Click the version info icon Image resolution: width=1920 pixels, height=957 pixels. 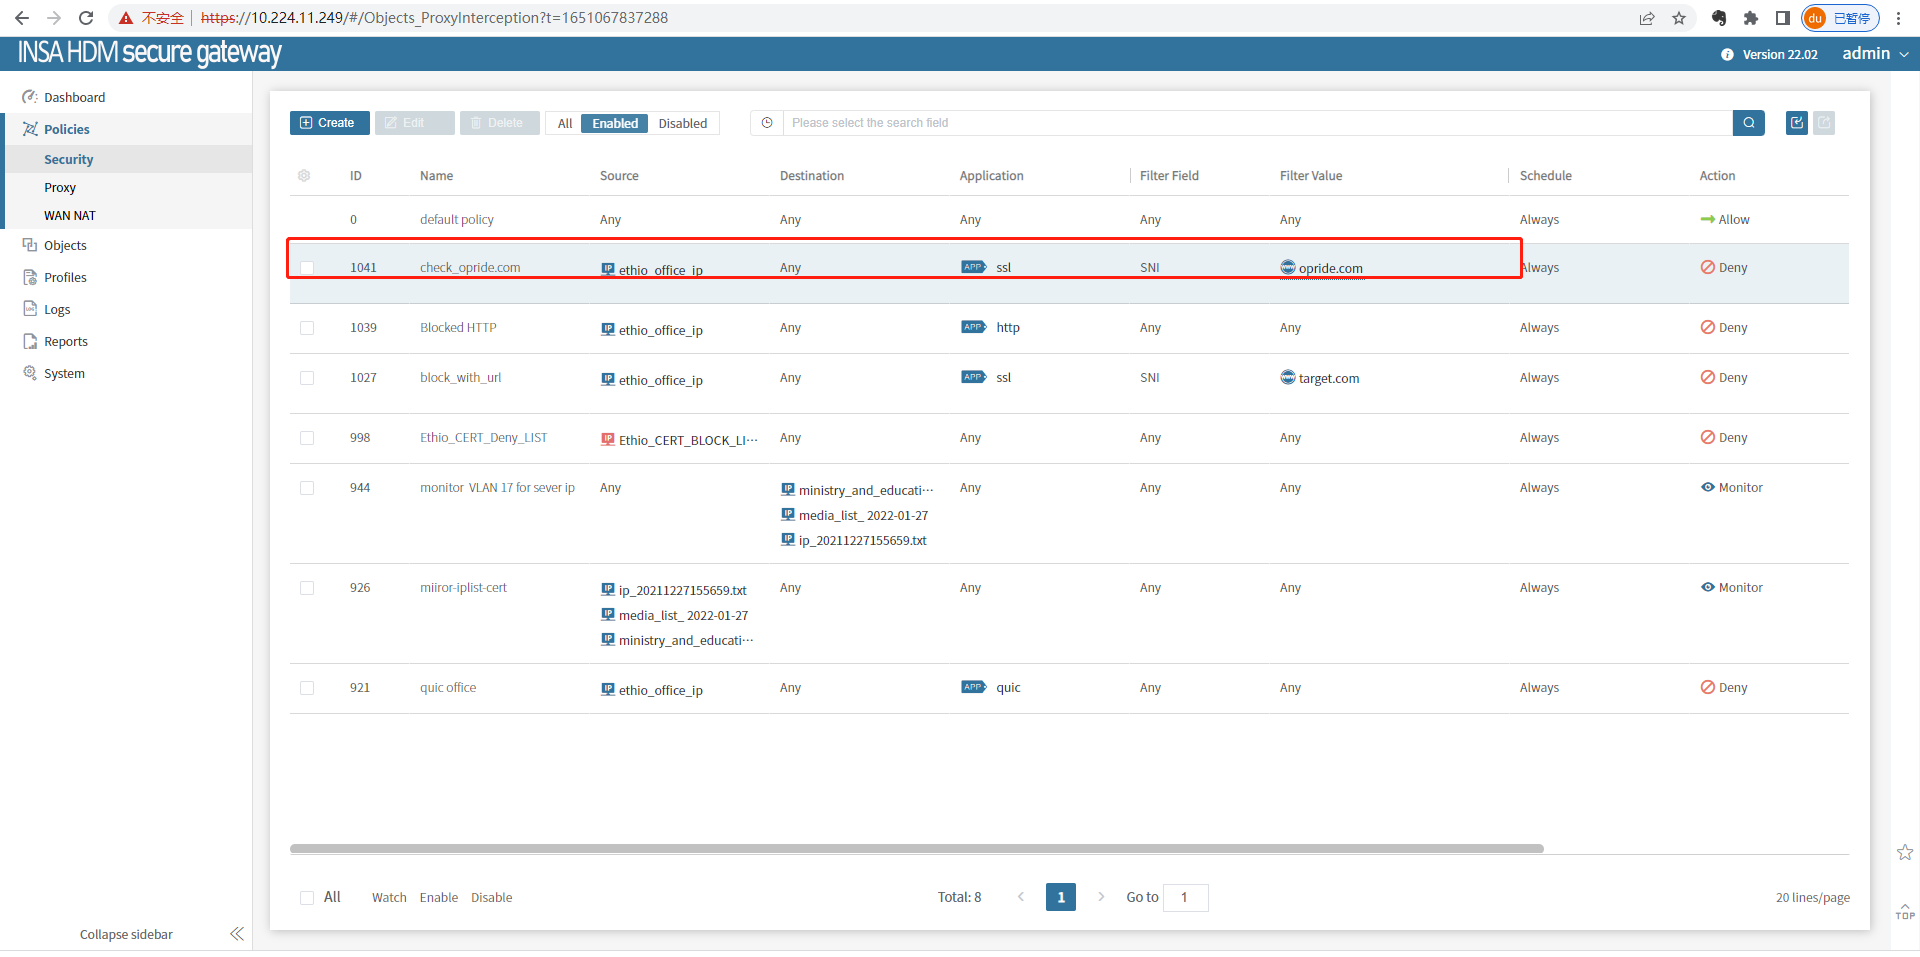[x=1727, y=55]
